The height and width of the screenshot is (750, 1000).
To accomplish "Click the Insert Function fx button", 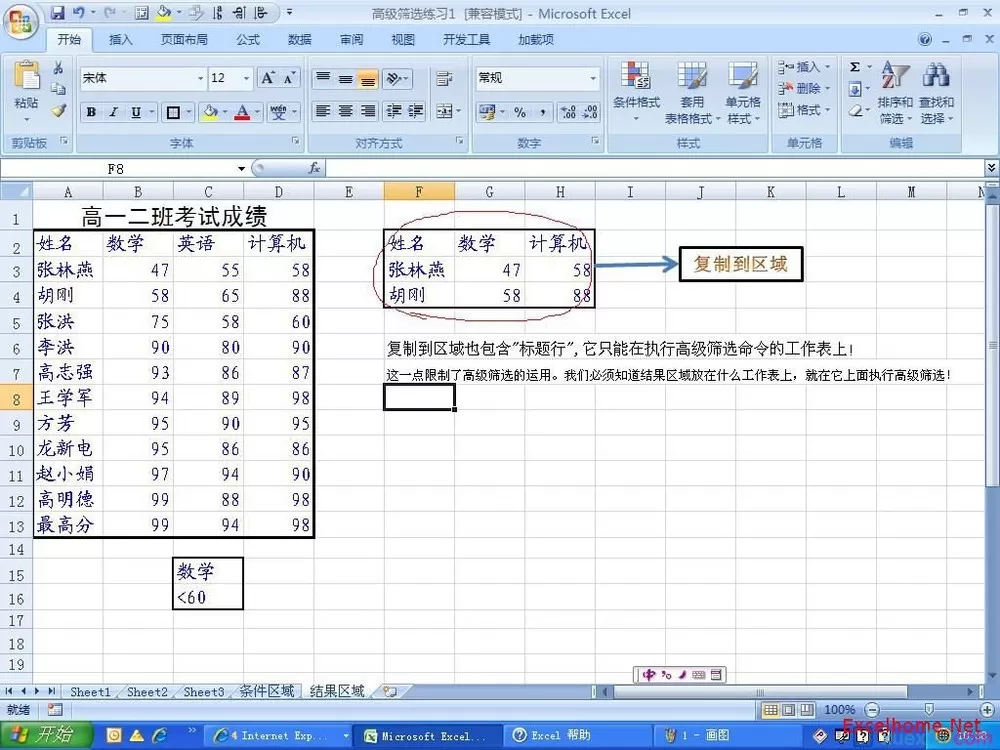I will (314, 168).
